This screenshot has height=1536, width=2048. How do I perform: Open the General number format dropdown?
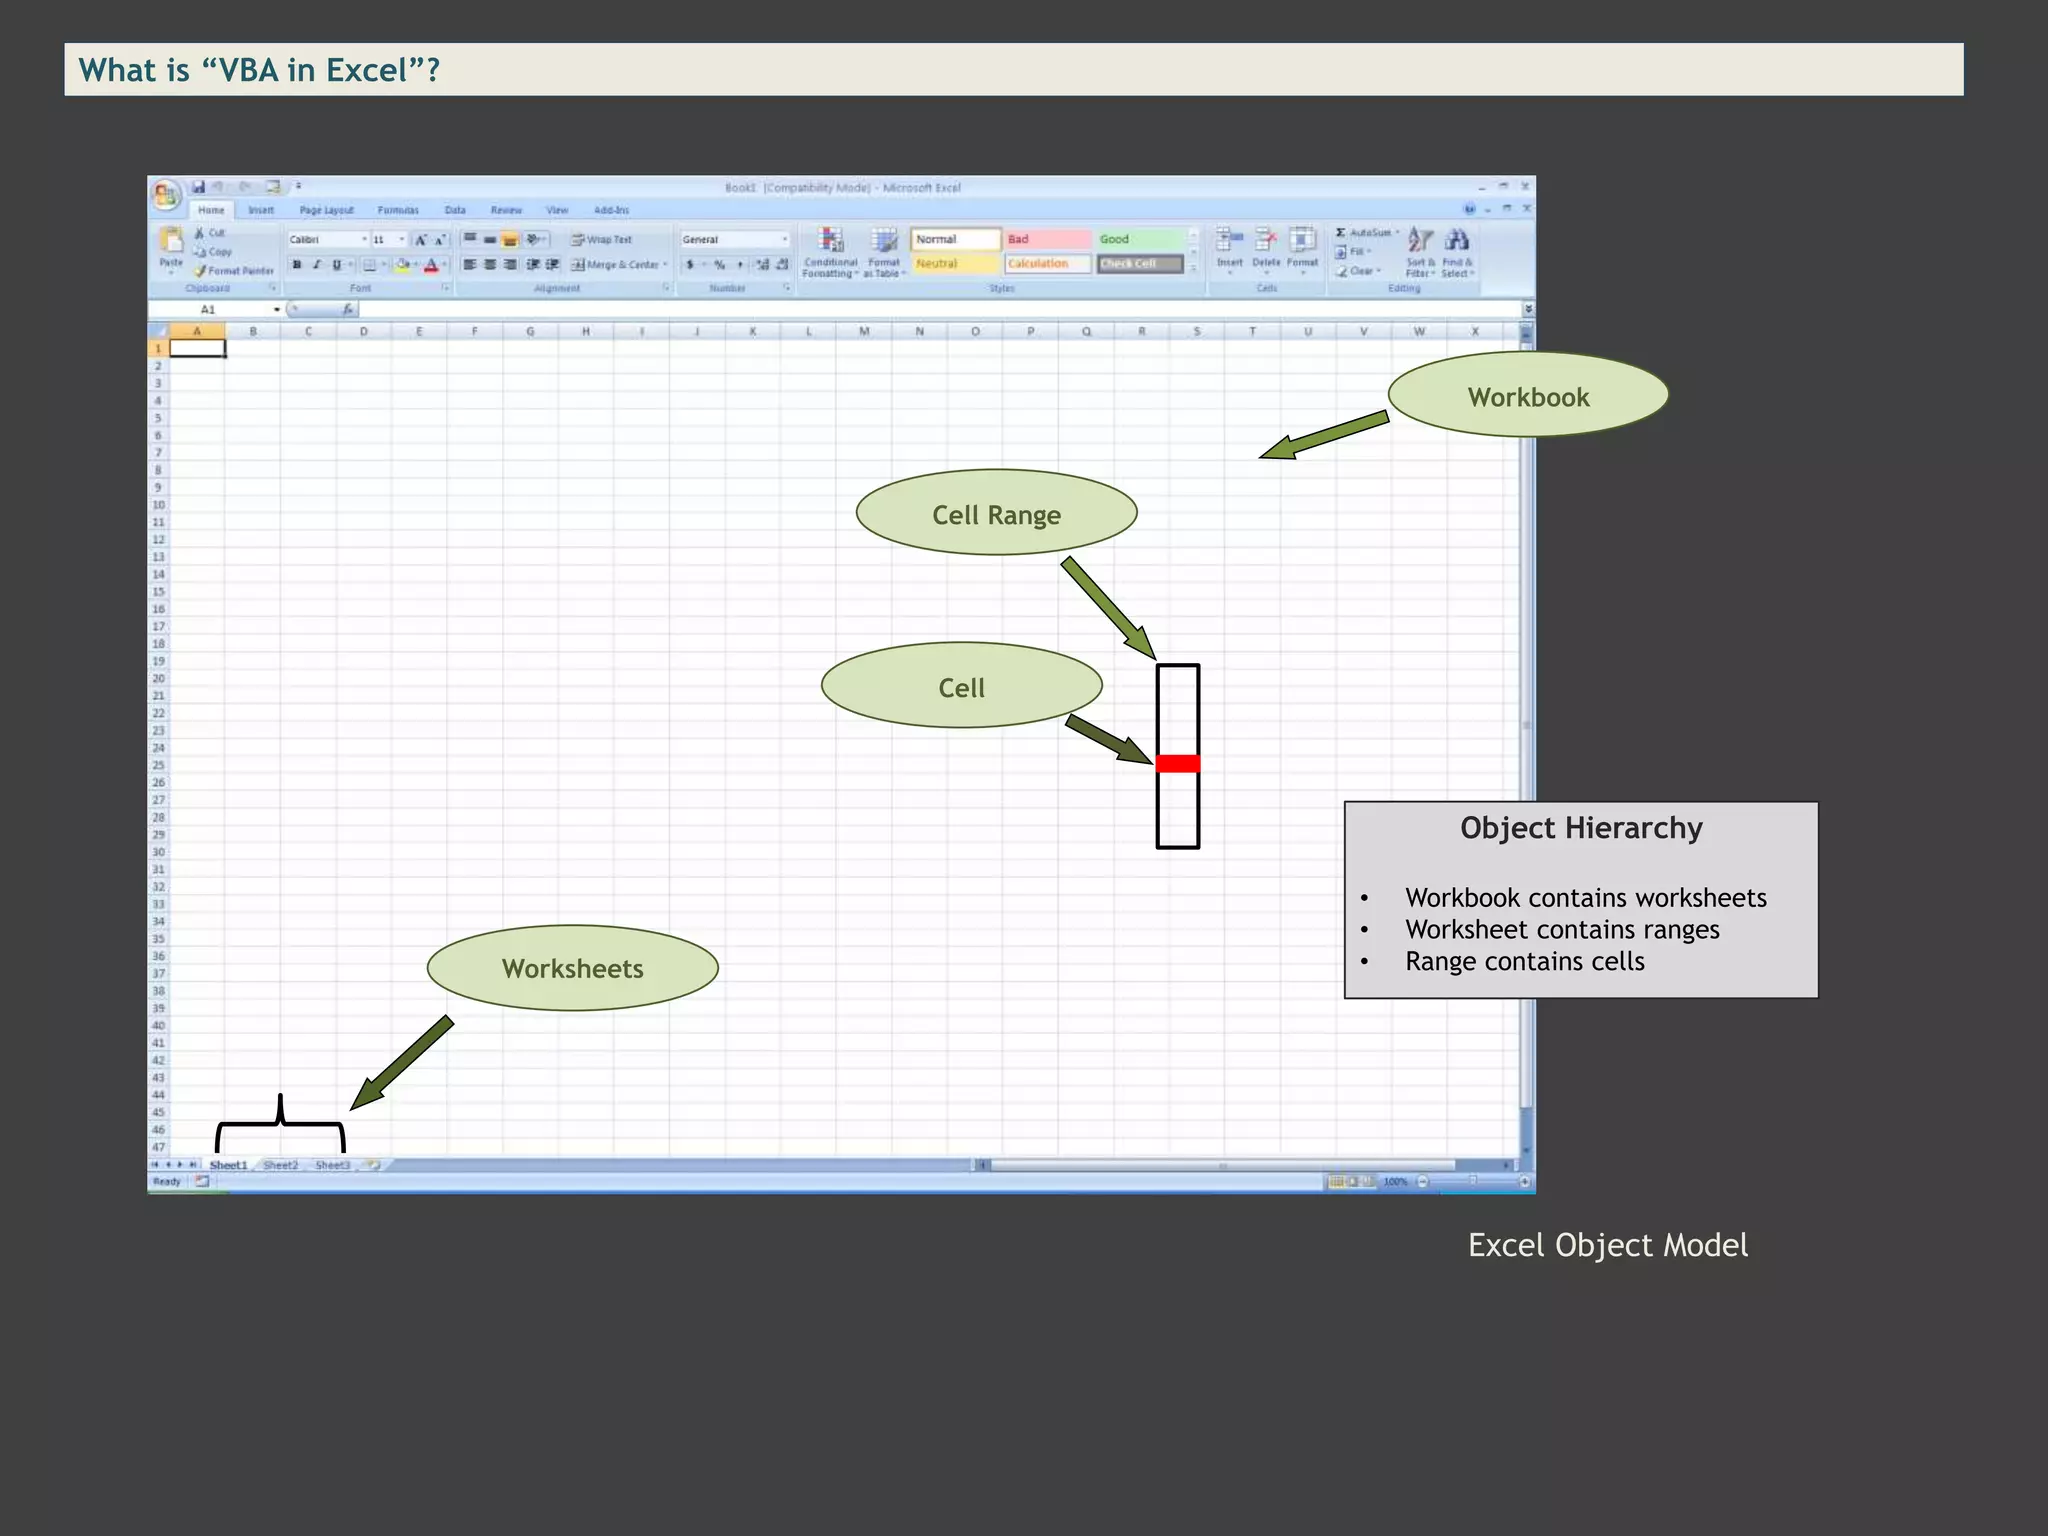click(x=785, y=240)
